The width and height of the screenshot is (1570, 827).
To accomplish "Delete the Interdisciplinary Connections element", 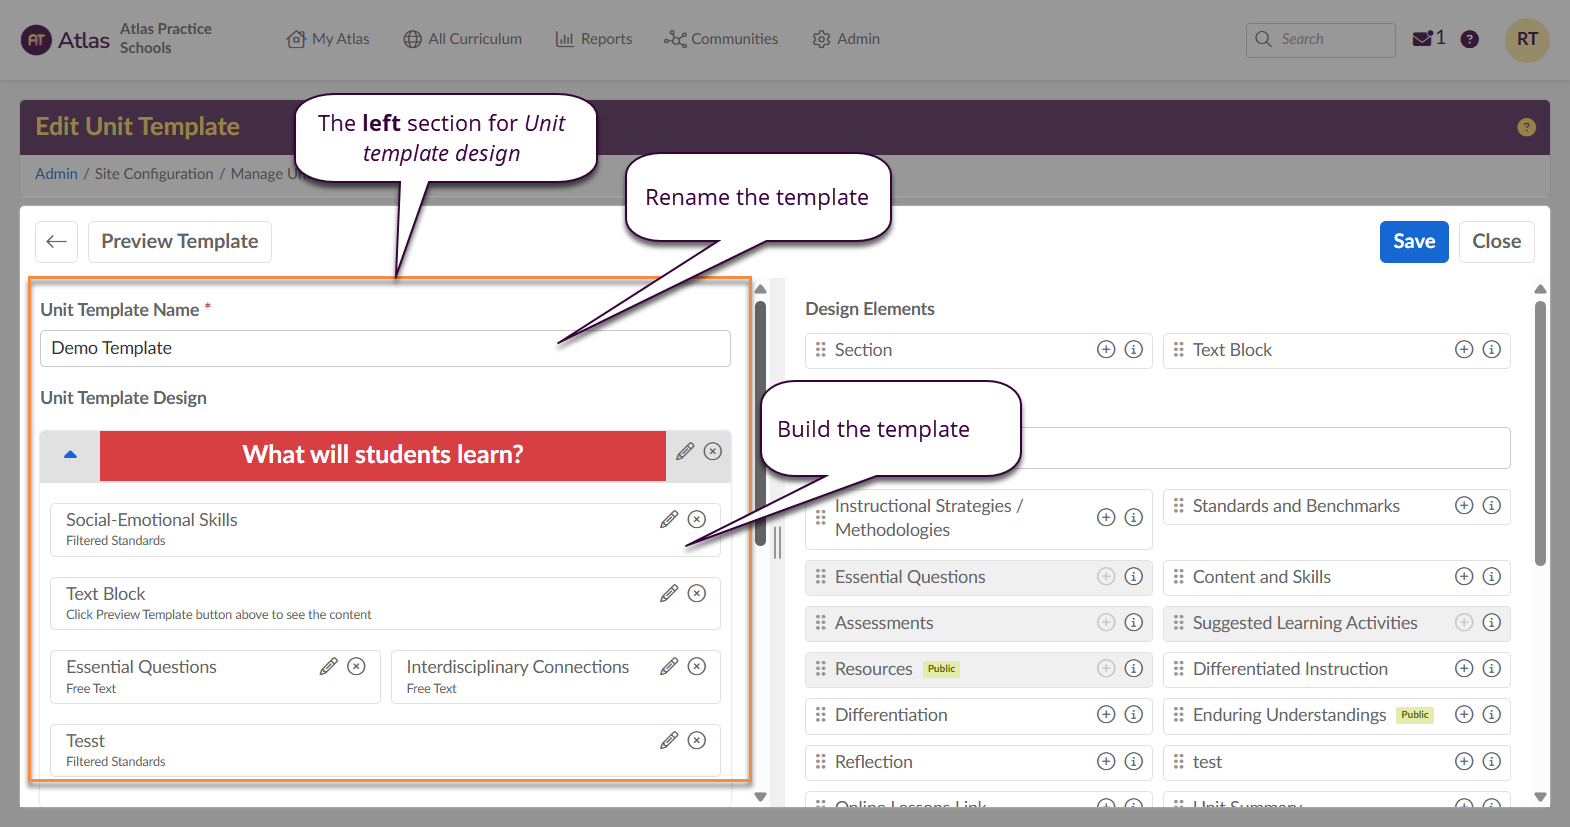I will pyautogui.click(x=697, y=666).
